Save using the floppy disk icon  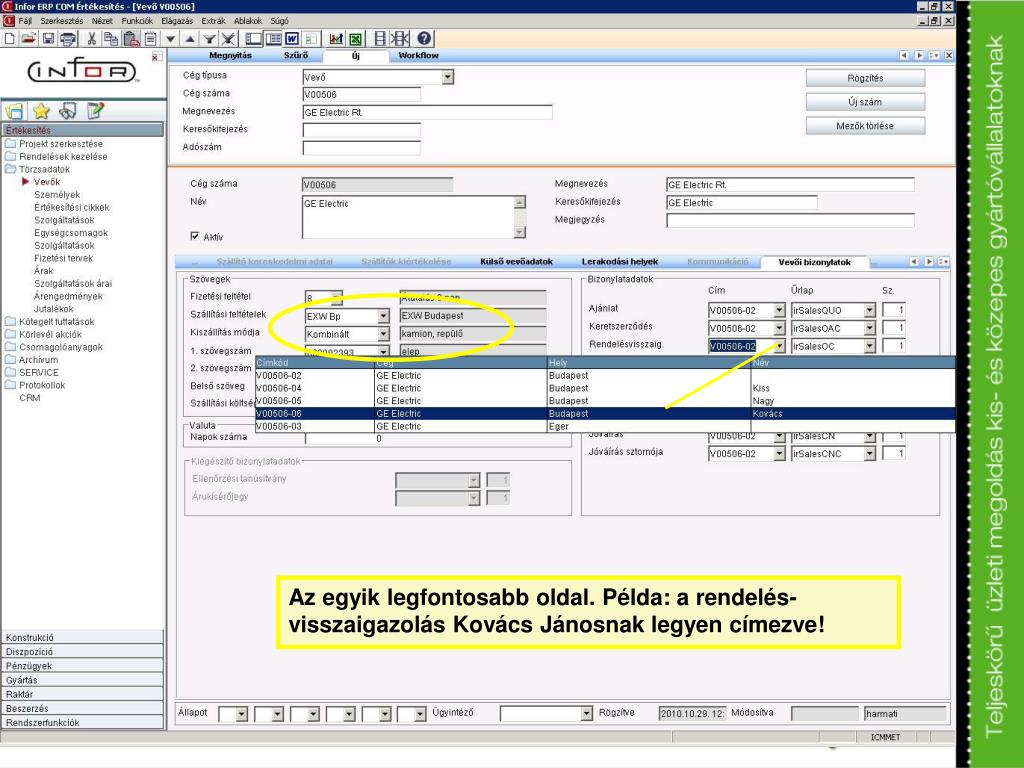(x=48, y=39)
